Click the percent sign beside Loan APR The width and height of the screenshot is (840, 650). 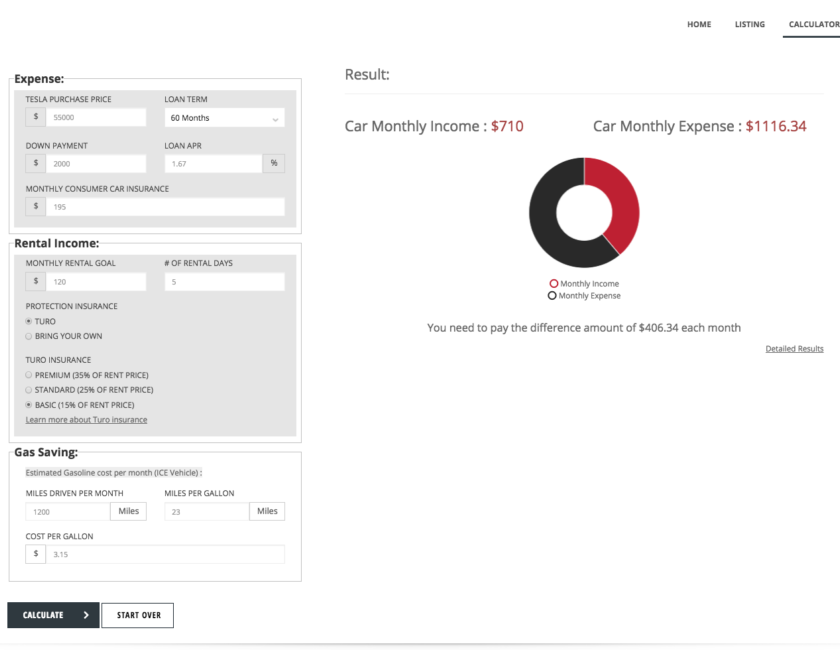coord(274,163)
